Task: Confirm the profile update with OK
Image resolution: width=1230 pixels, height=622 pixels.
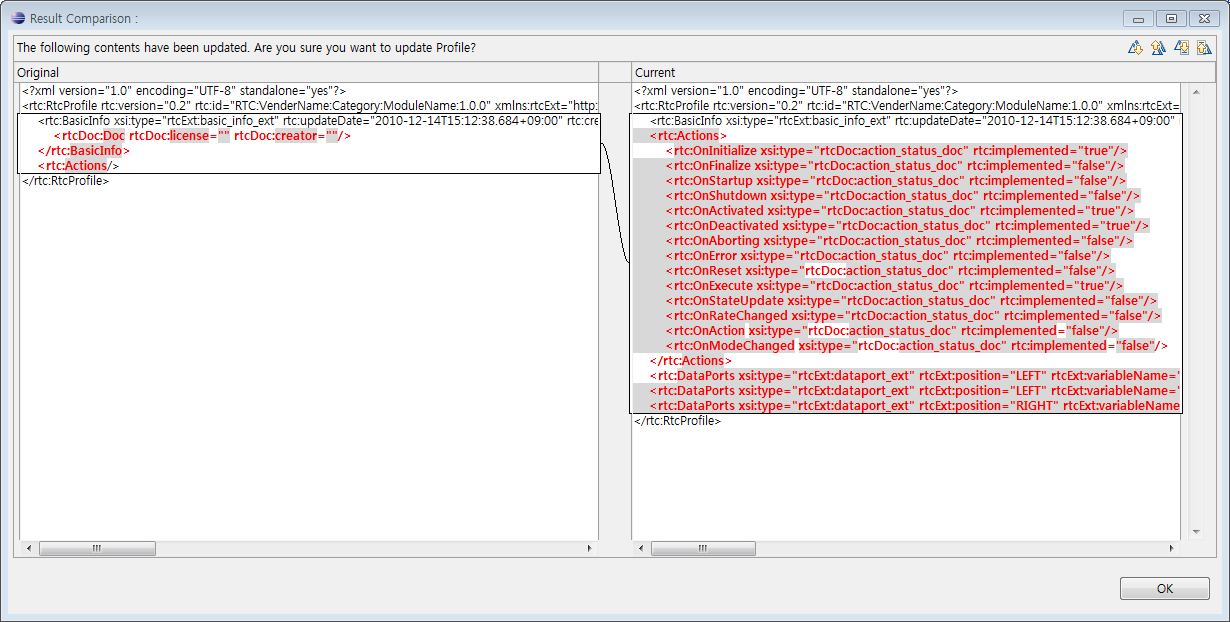Action: tap(1165, 588)
